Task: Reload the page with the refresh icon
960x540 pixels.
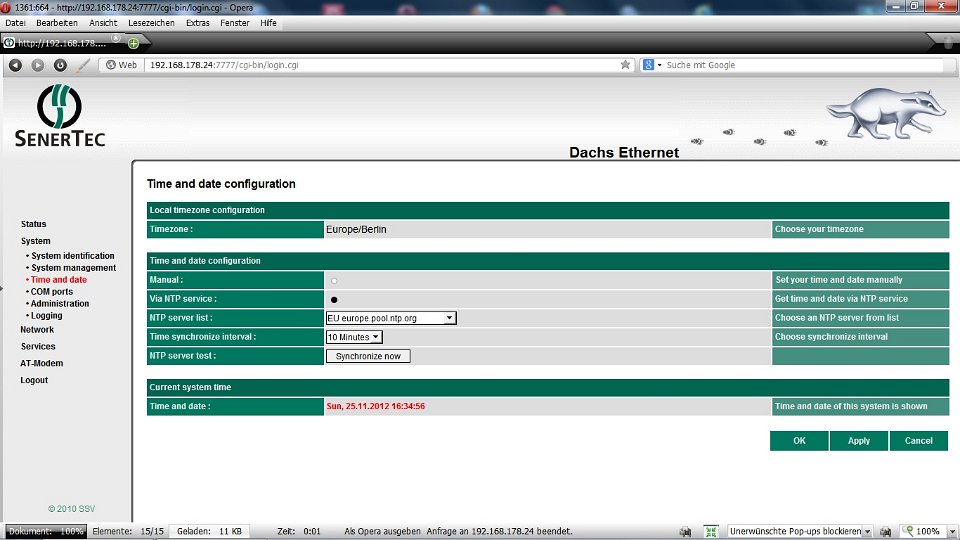Action: point(60,65)
